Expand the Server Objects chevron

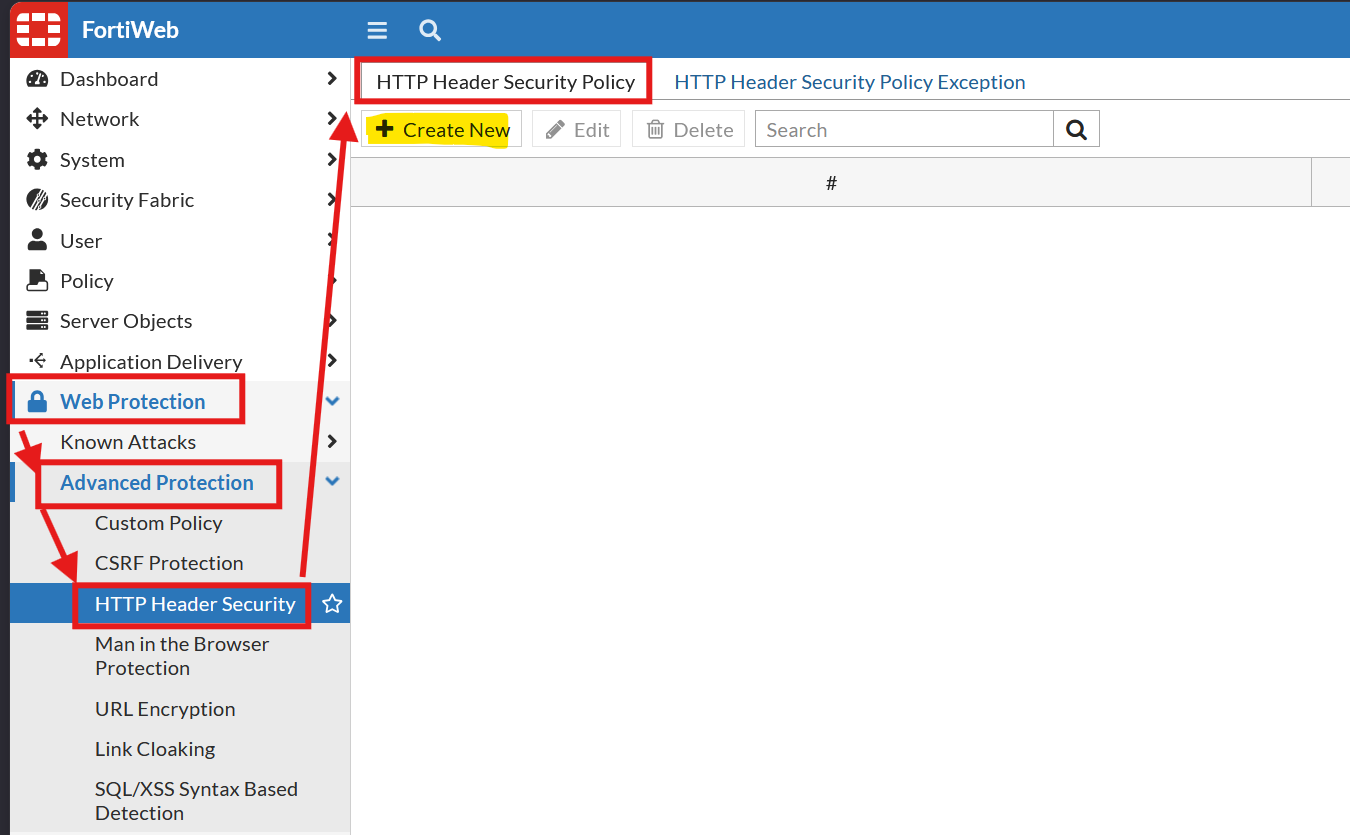pos(333,321)
